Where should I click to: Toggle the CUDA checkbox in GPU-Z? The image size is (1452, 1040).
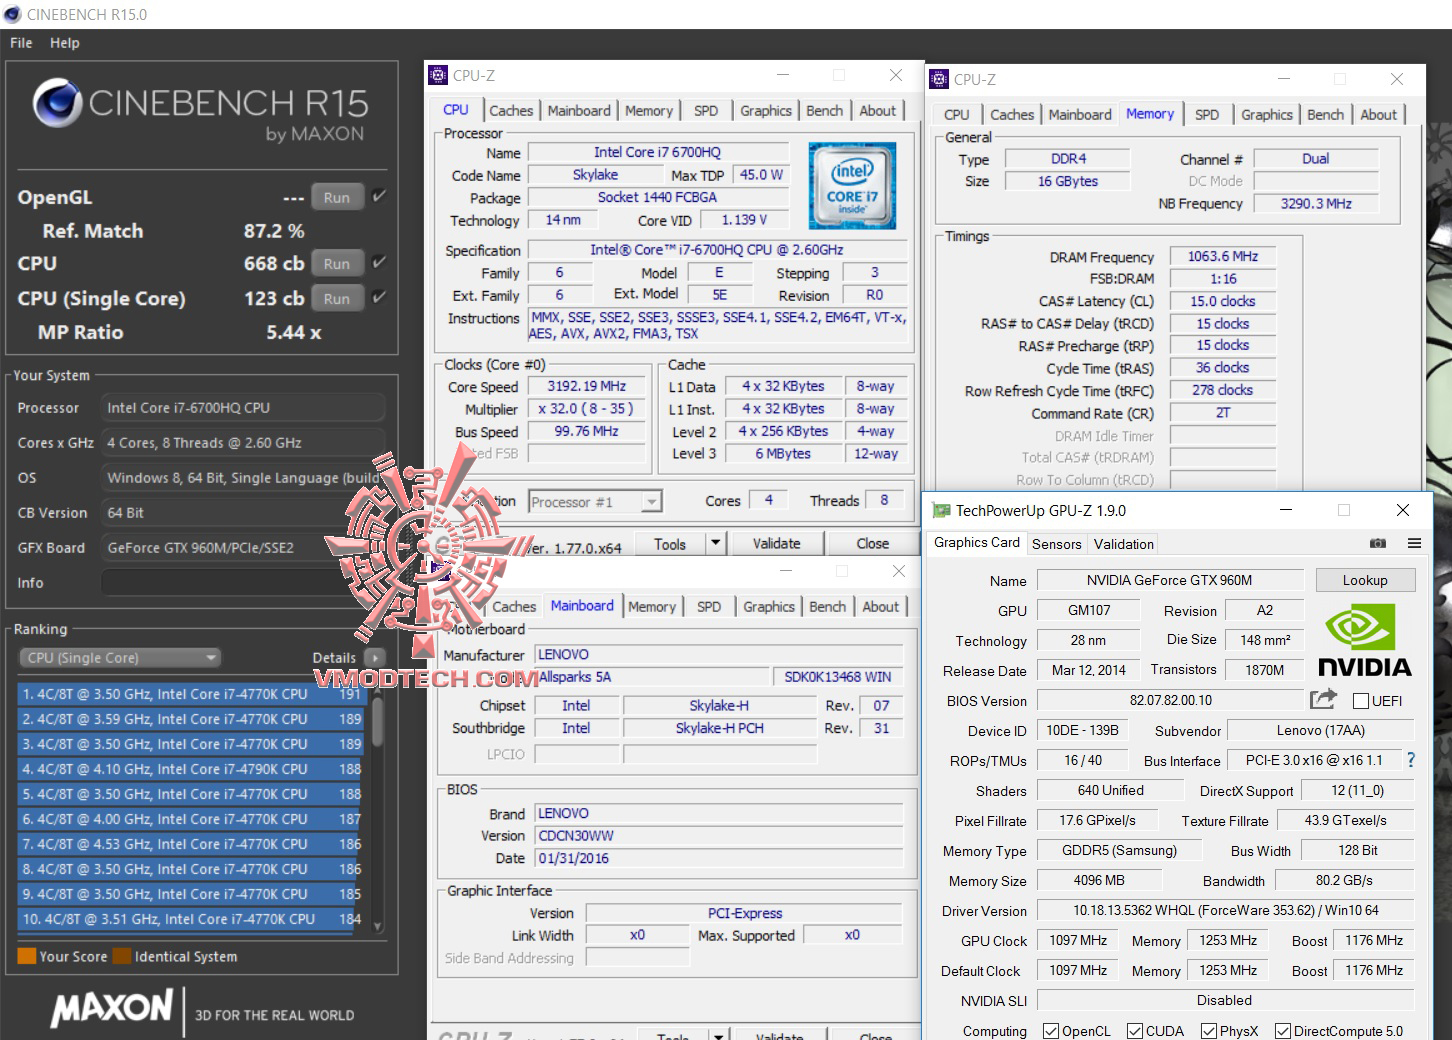pyautogui.click(x=1134, y=1030)
